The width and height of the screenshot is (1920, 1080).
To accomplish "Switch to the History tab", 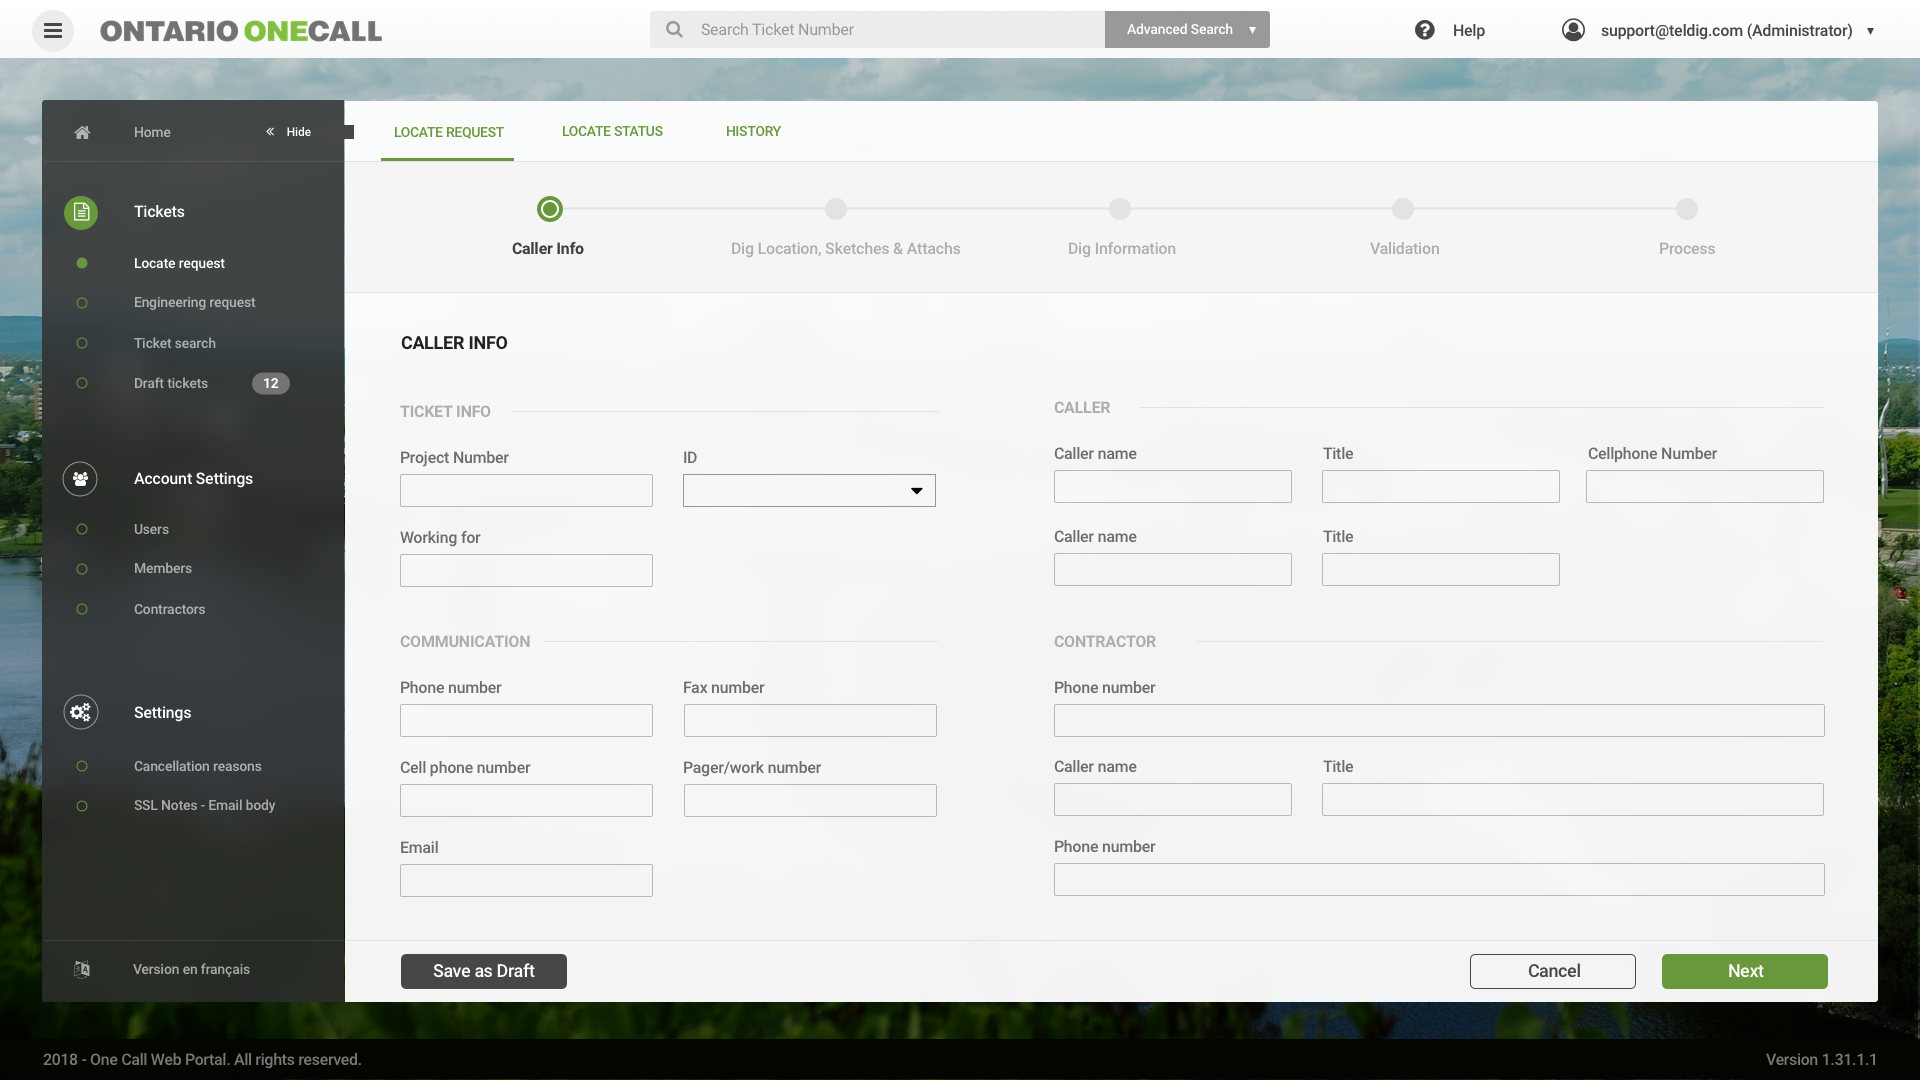I will click(x=753, y=131).
